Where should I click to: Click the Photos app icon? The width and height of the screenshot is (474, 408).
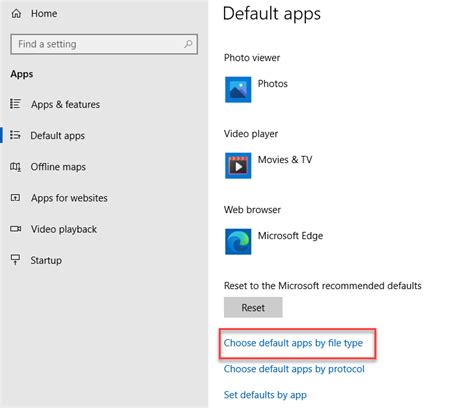(x=238, y=90)
